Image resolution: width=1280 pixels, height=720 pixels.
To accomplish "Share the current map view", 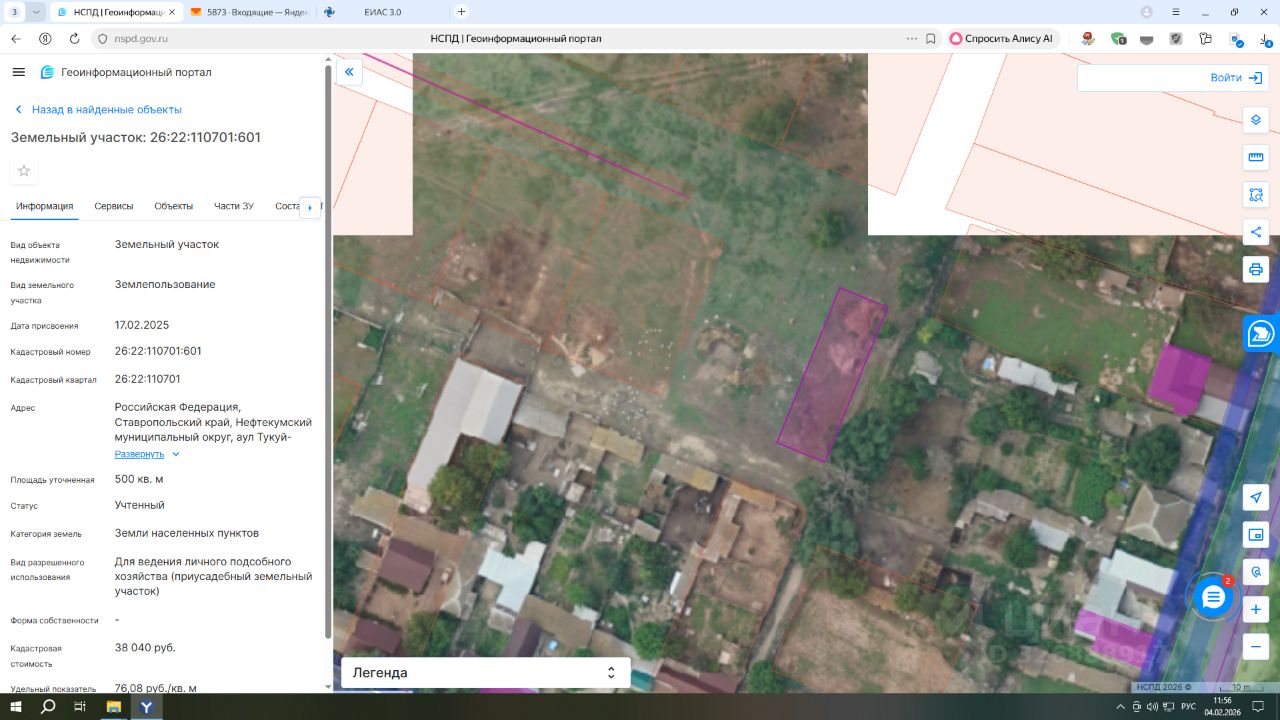I will click(x=1256, y=232).
